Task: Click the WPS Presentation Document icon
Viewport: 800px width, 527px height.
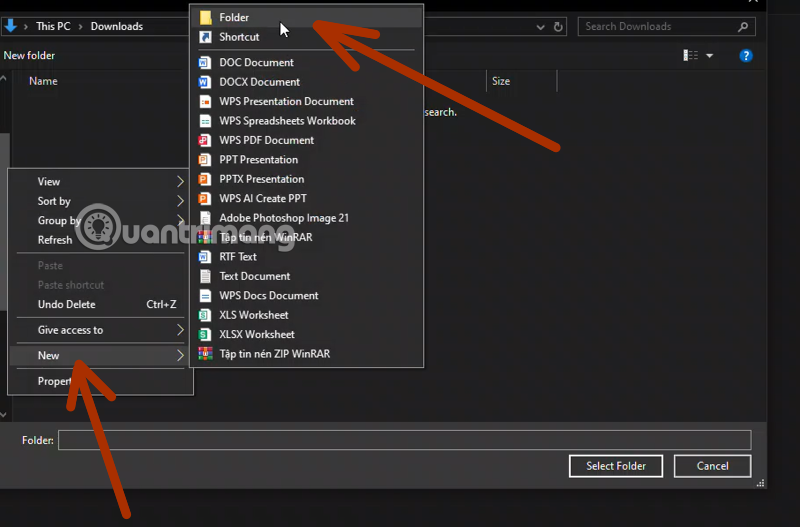Action: tap(205, 101)
